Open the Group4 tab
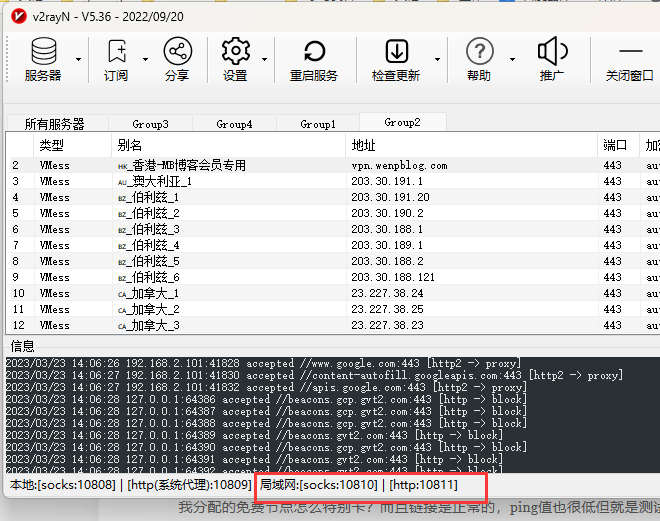Viewport: 660px width, 521px height. pyautogui.click(x=234, y=124)
